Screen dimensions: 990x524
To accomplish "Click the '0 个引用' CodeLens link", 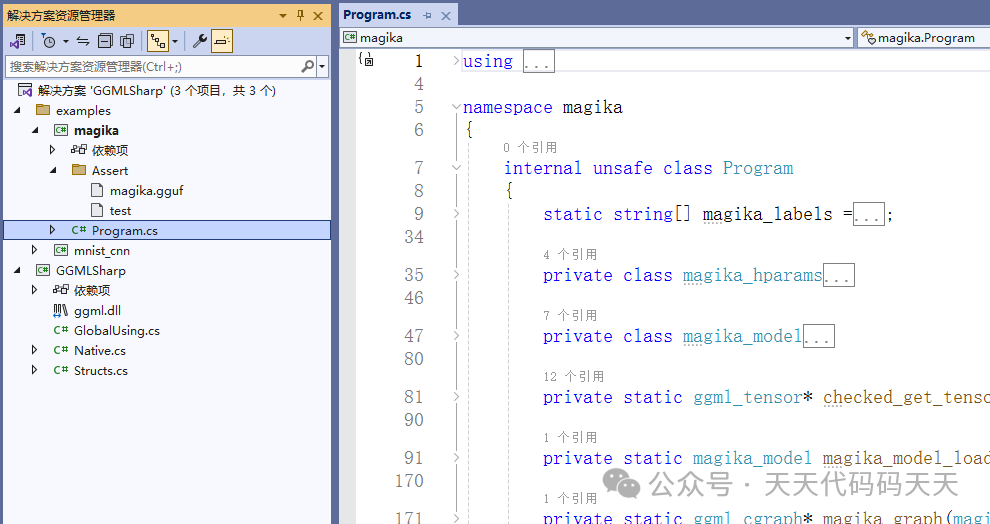I will click(x=530, y=148).
